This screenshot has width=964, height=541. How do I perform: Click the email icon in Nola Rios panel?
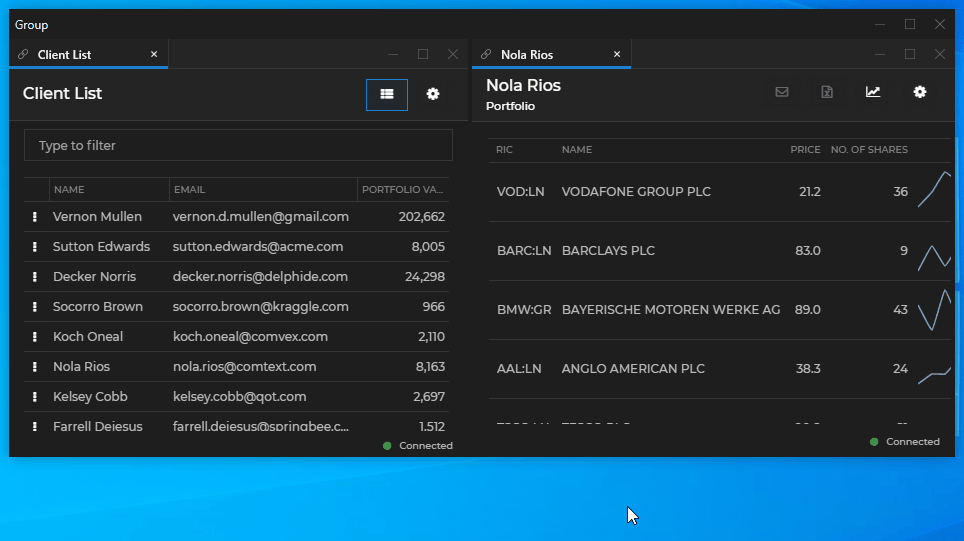pos(782,92)
